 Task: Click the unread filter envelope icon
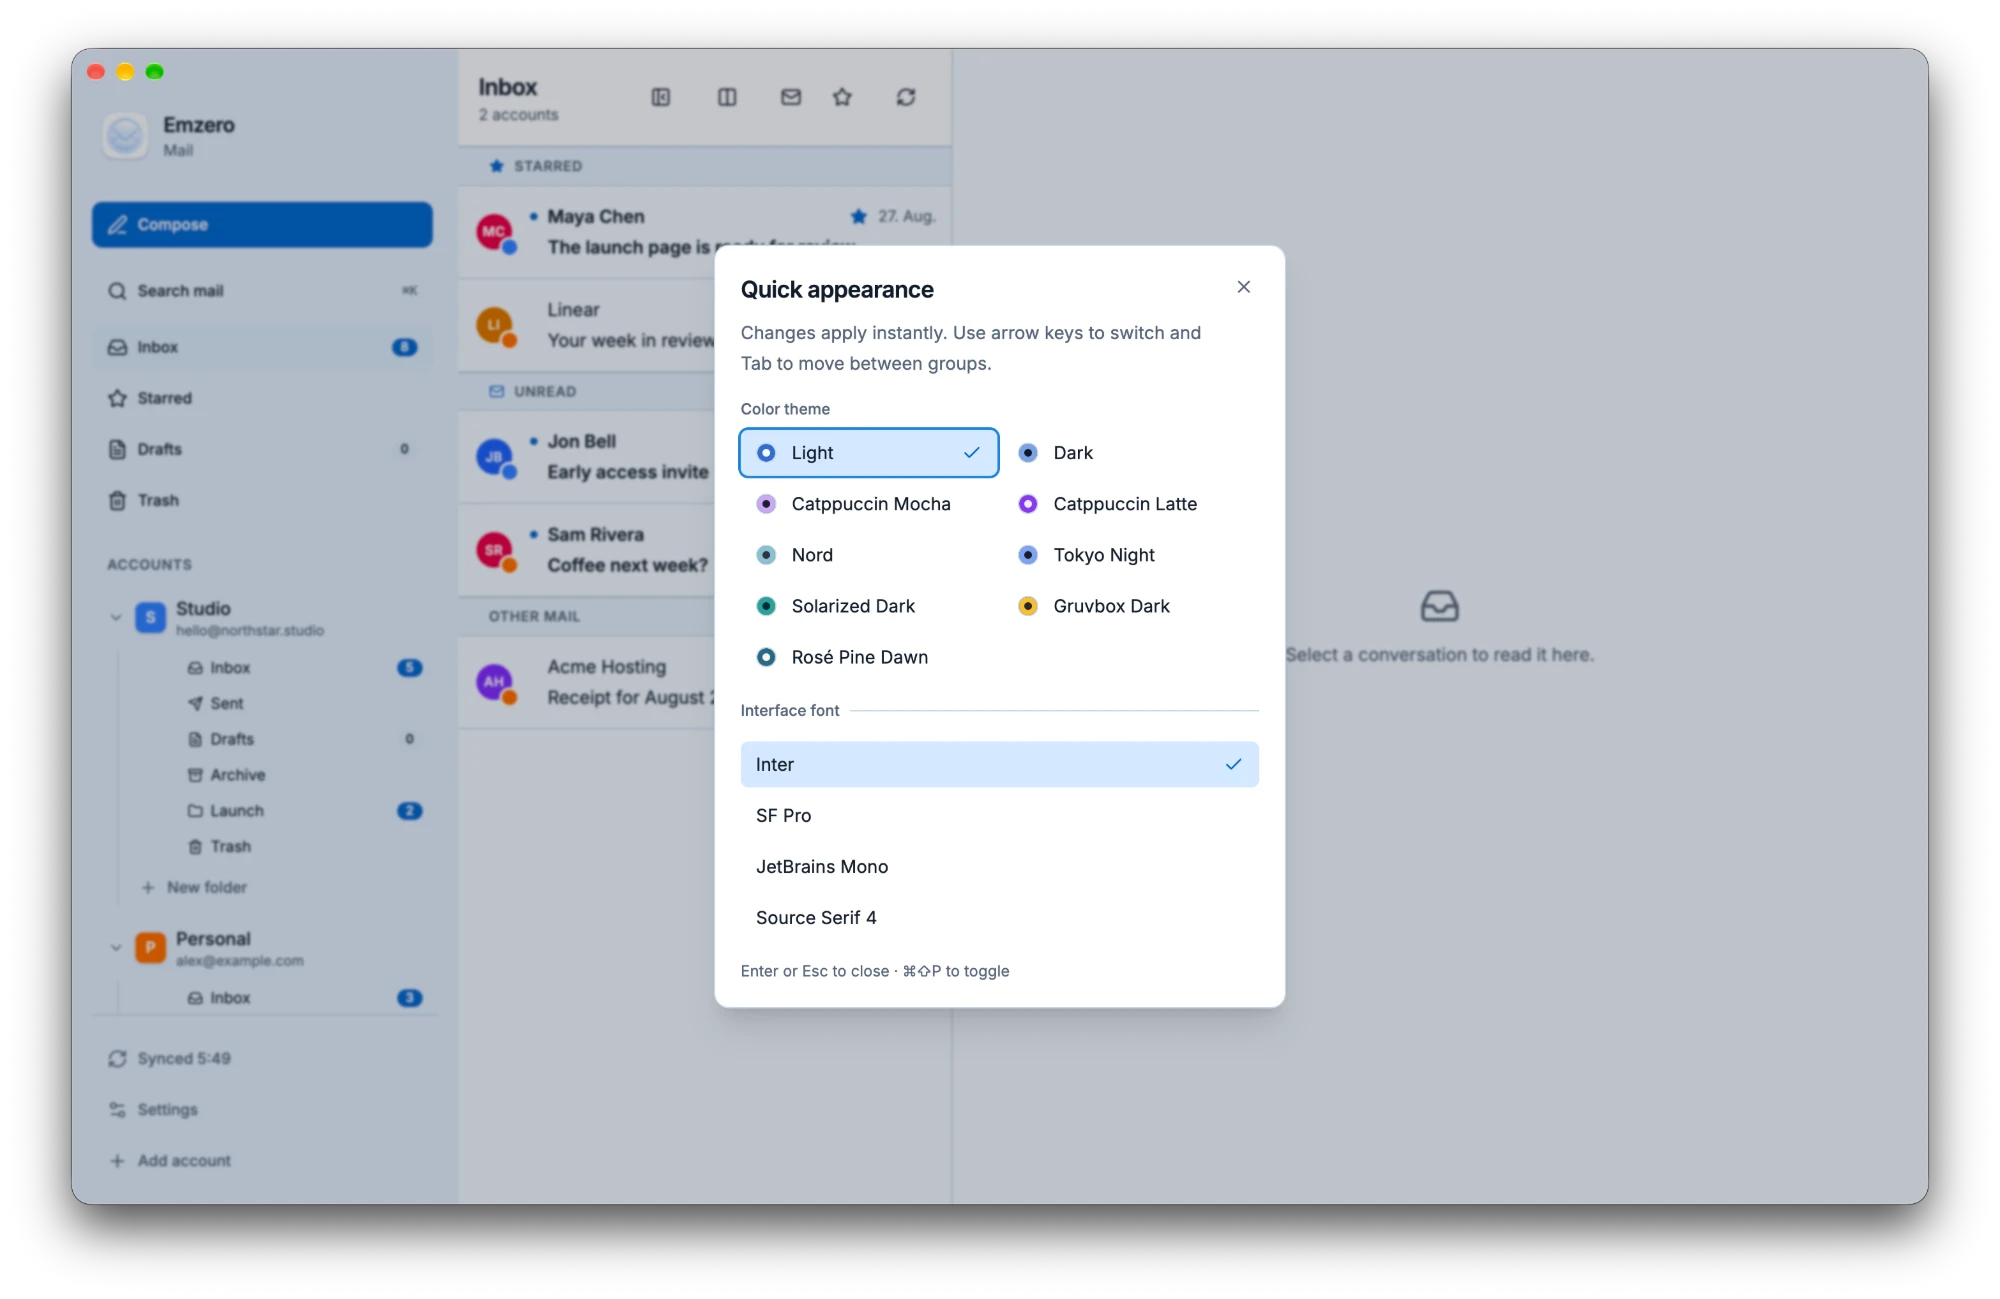(x=791, y=97)
